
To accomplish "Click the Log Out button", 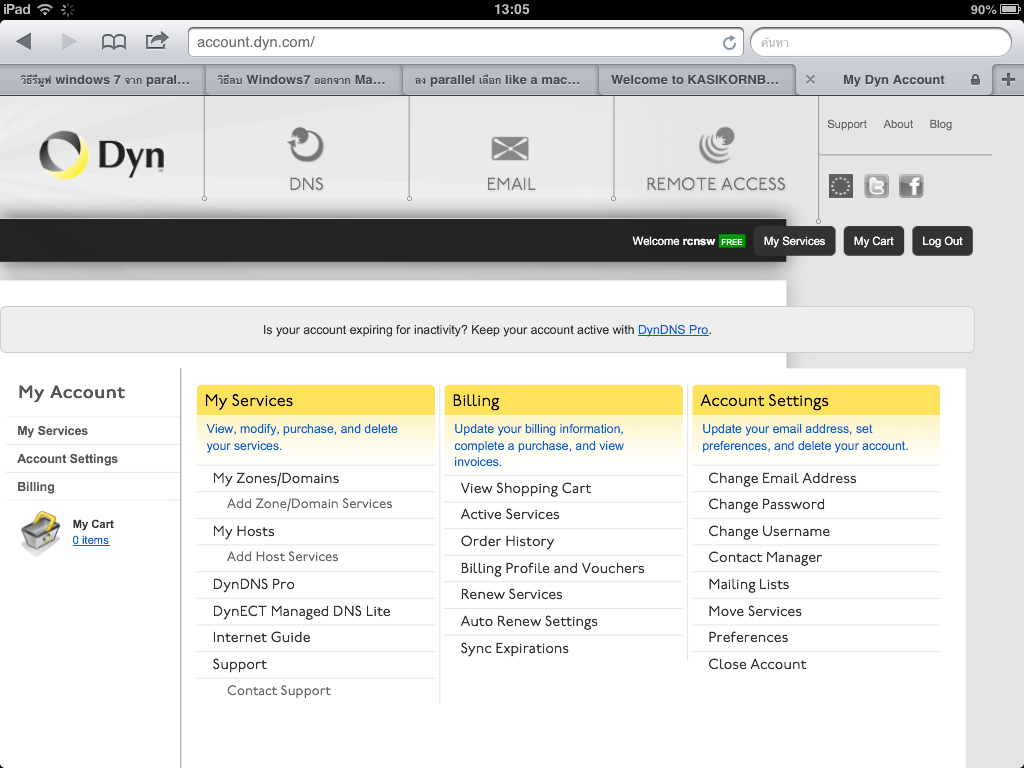I will pos(942,241).
